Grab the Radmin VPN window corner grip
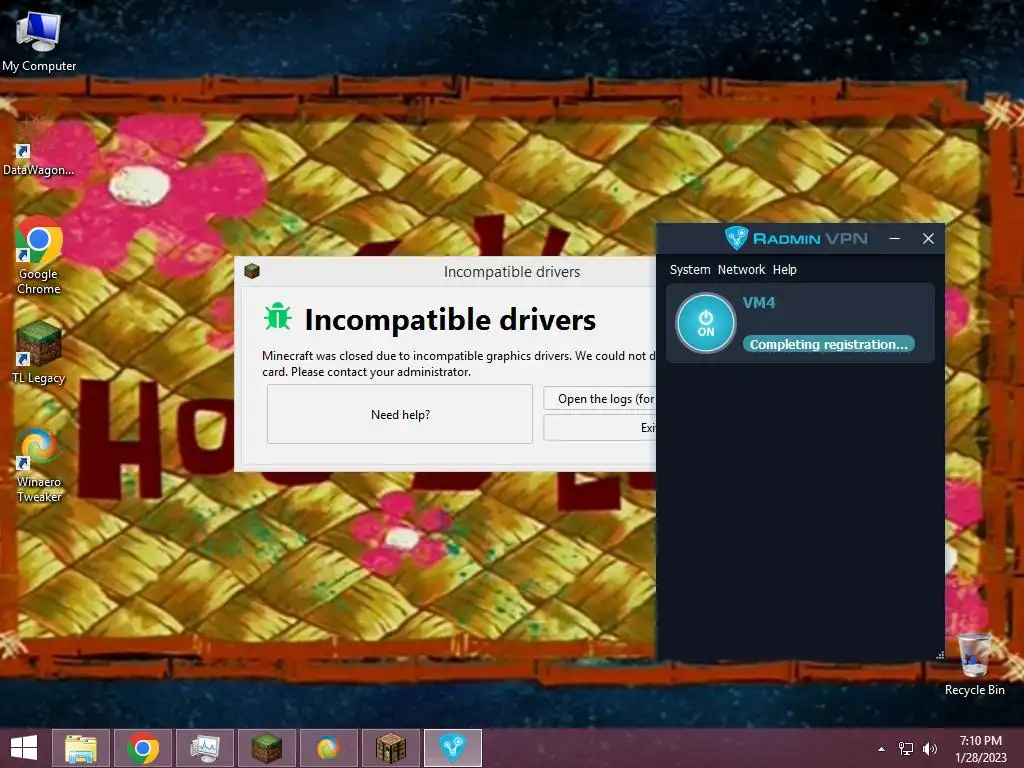The image size is (1024, 768). click(x=940, y=655)
